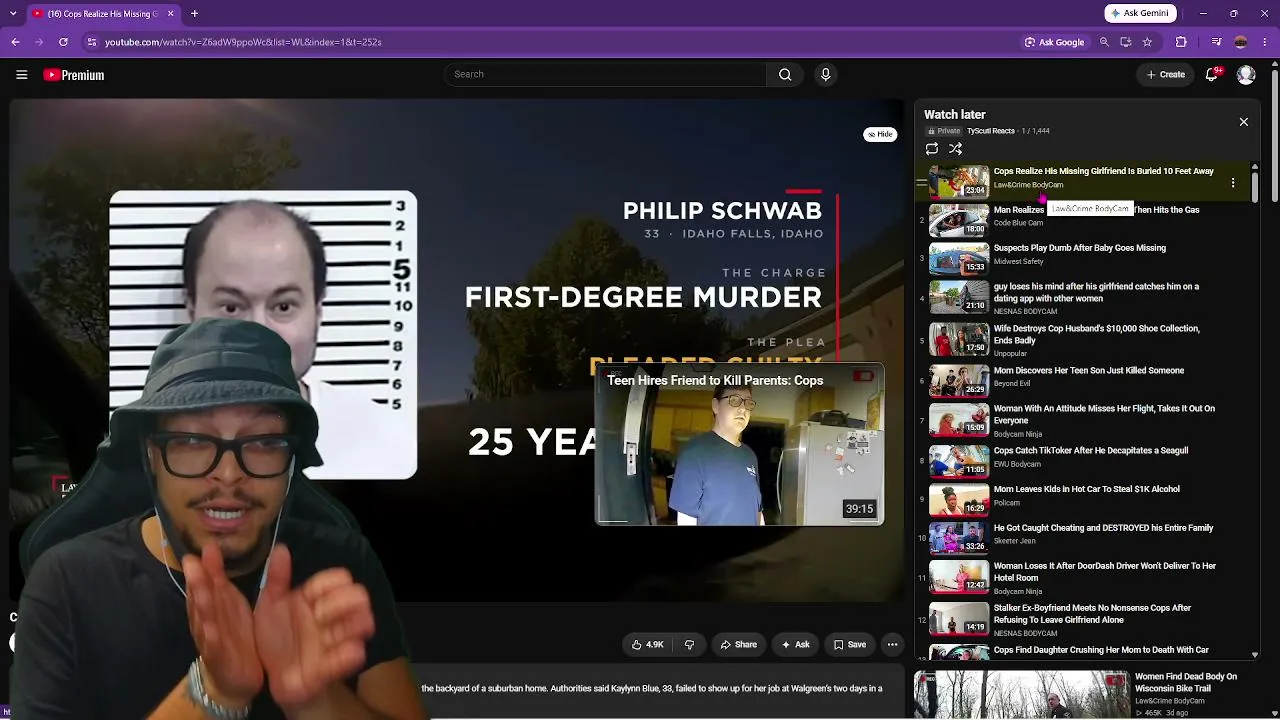Open 'Cops Find Daughter Crushing Her Mom' video
The width and height of the screenshot is (1280, 720).
click(x=1101, y=650)
